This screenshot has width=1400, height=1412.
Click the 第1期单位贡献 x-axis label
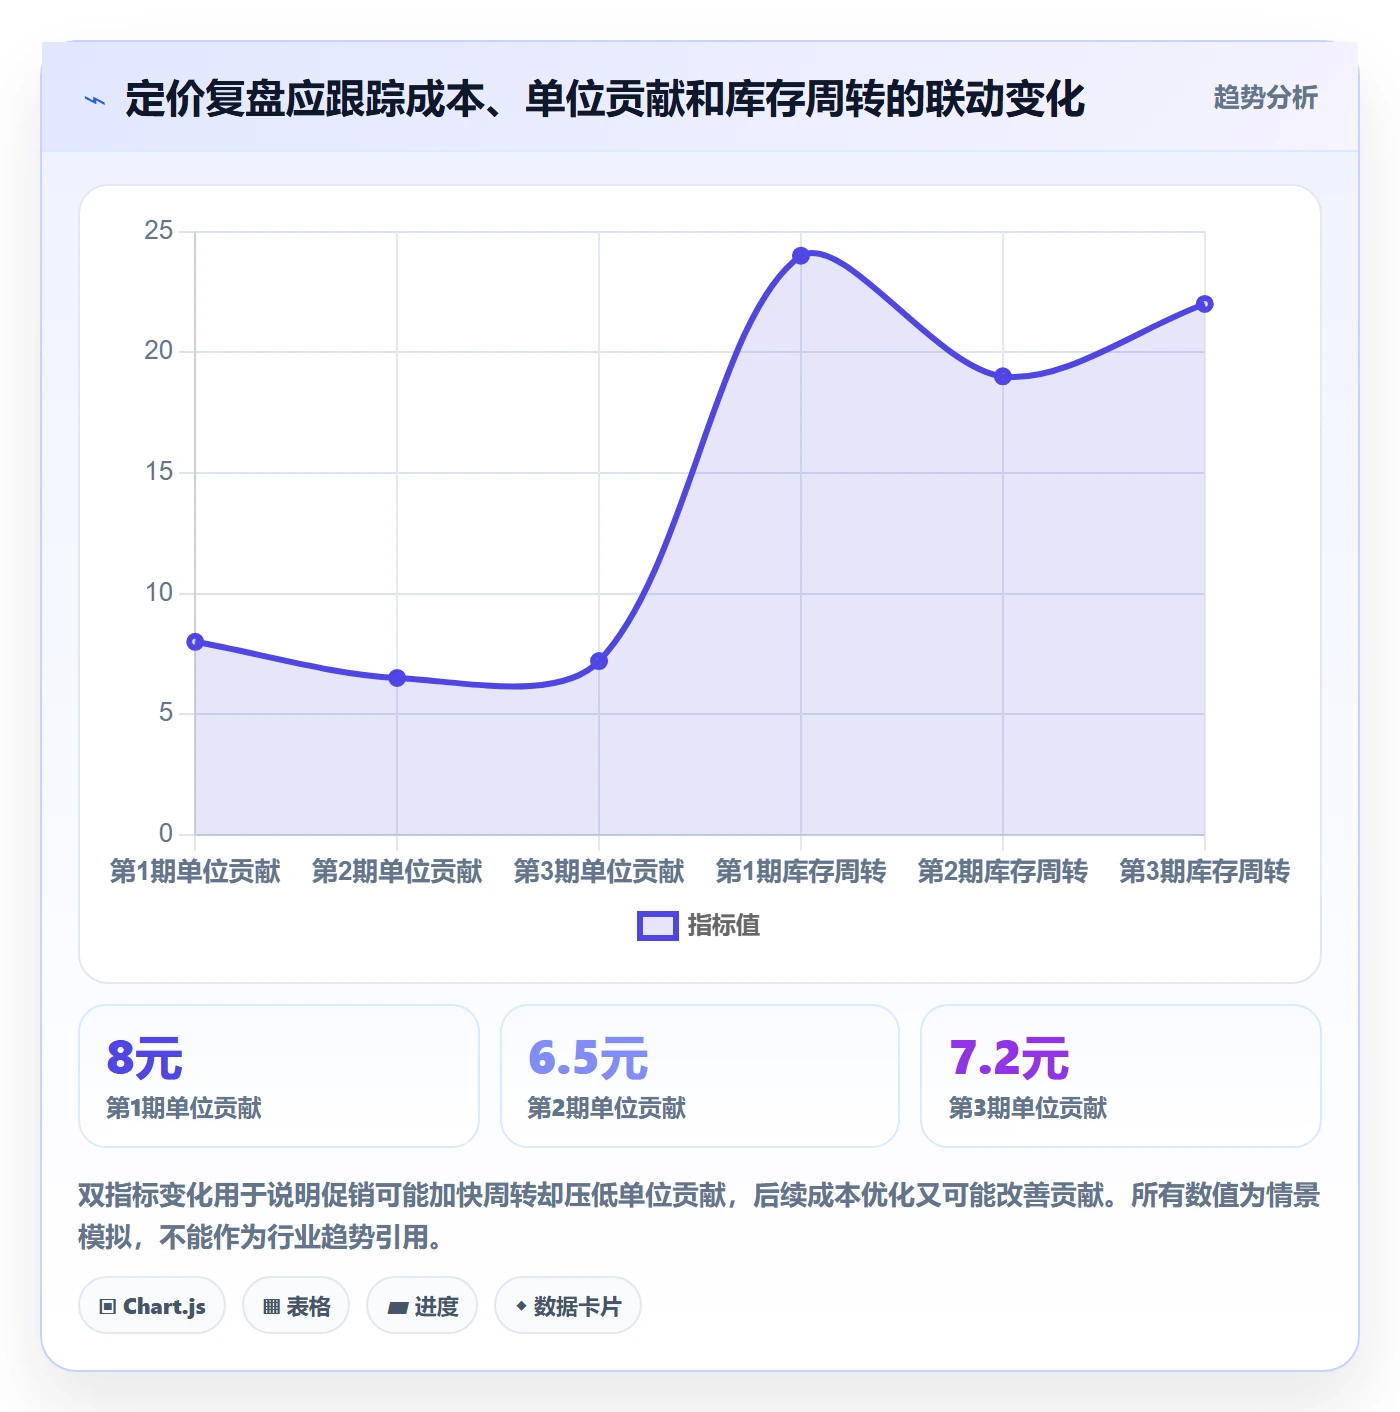195,872
